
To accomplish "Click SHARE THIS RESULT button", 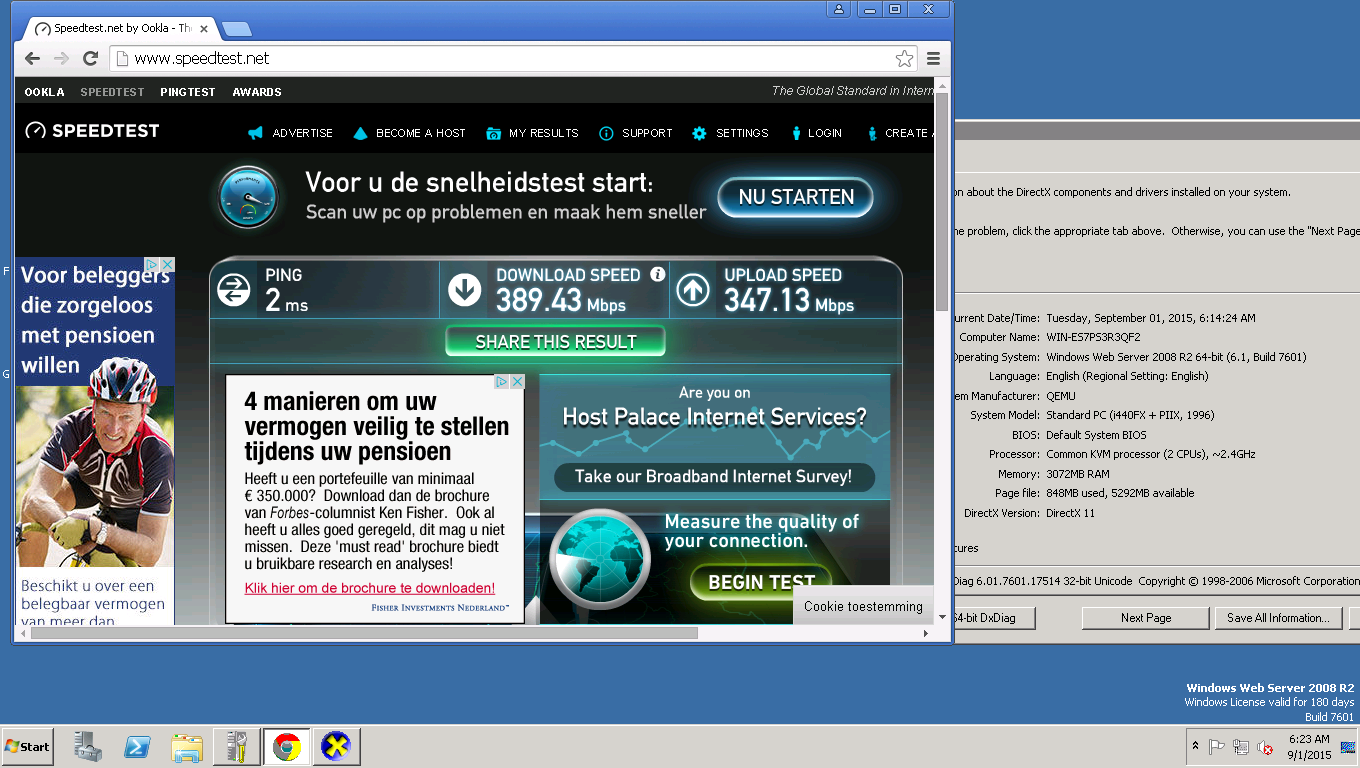I will coord(555,342).
